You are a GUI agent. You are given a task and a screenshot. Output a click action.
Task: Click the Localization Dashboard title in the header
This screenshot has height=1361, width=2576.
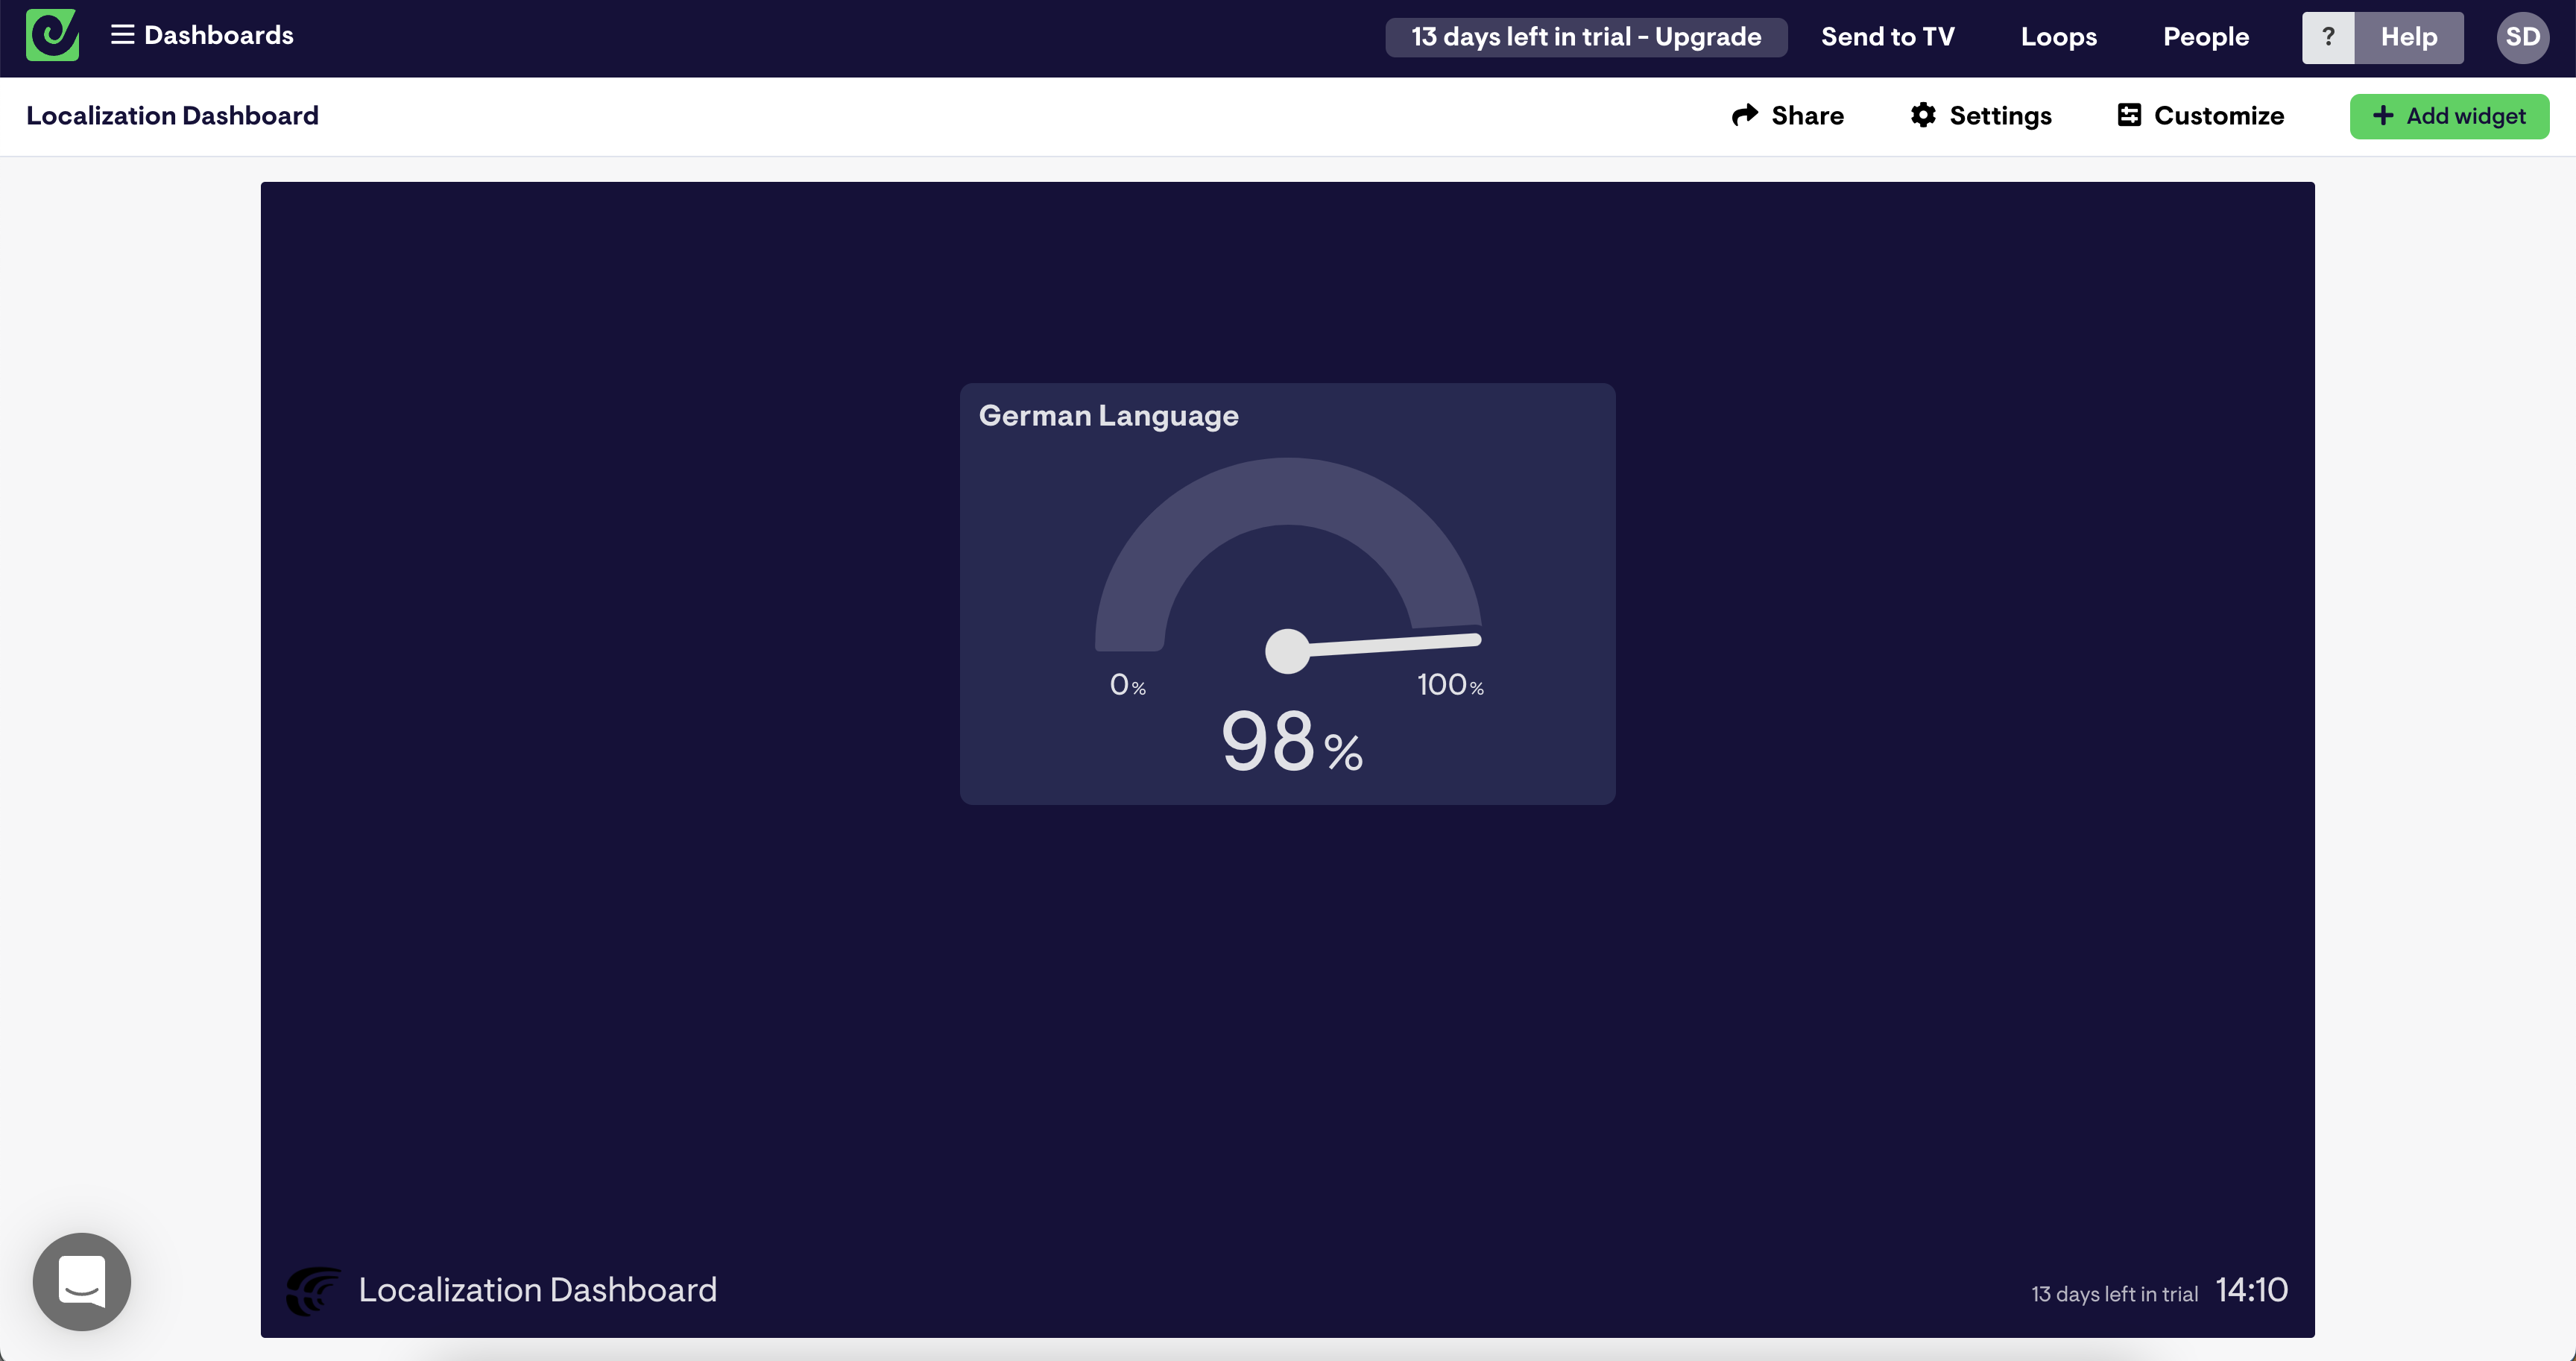coord(172,116)
